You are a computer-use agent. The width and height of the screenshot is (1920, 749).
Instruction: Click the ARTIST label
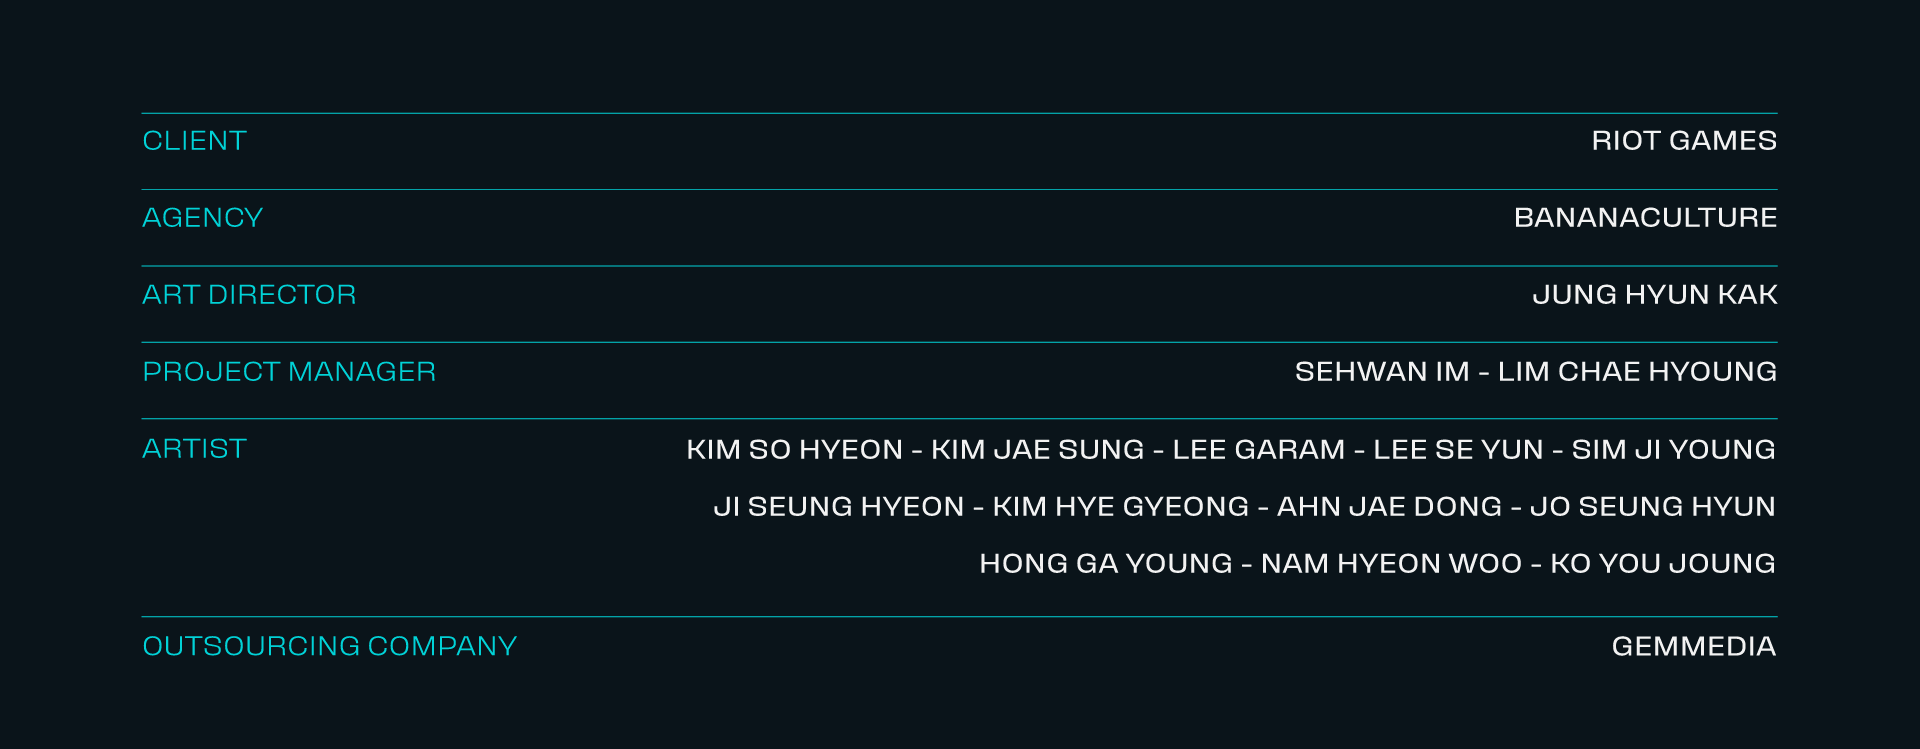[x=194, y=449]
